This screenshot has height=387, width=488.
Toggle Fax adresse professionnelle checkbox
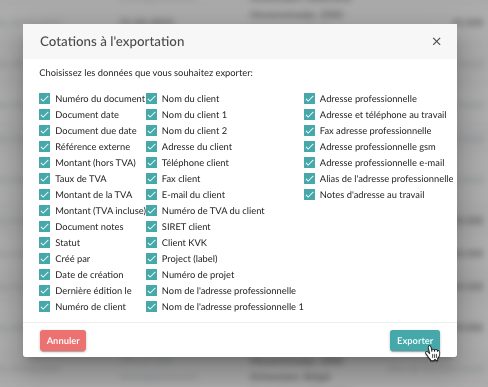point(309,131)
